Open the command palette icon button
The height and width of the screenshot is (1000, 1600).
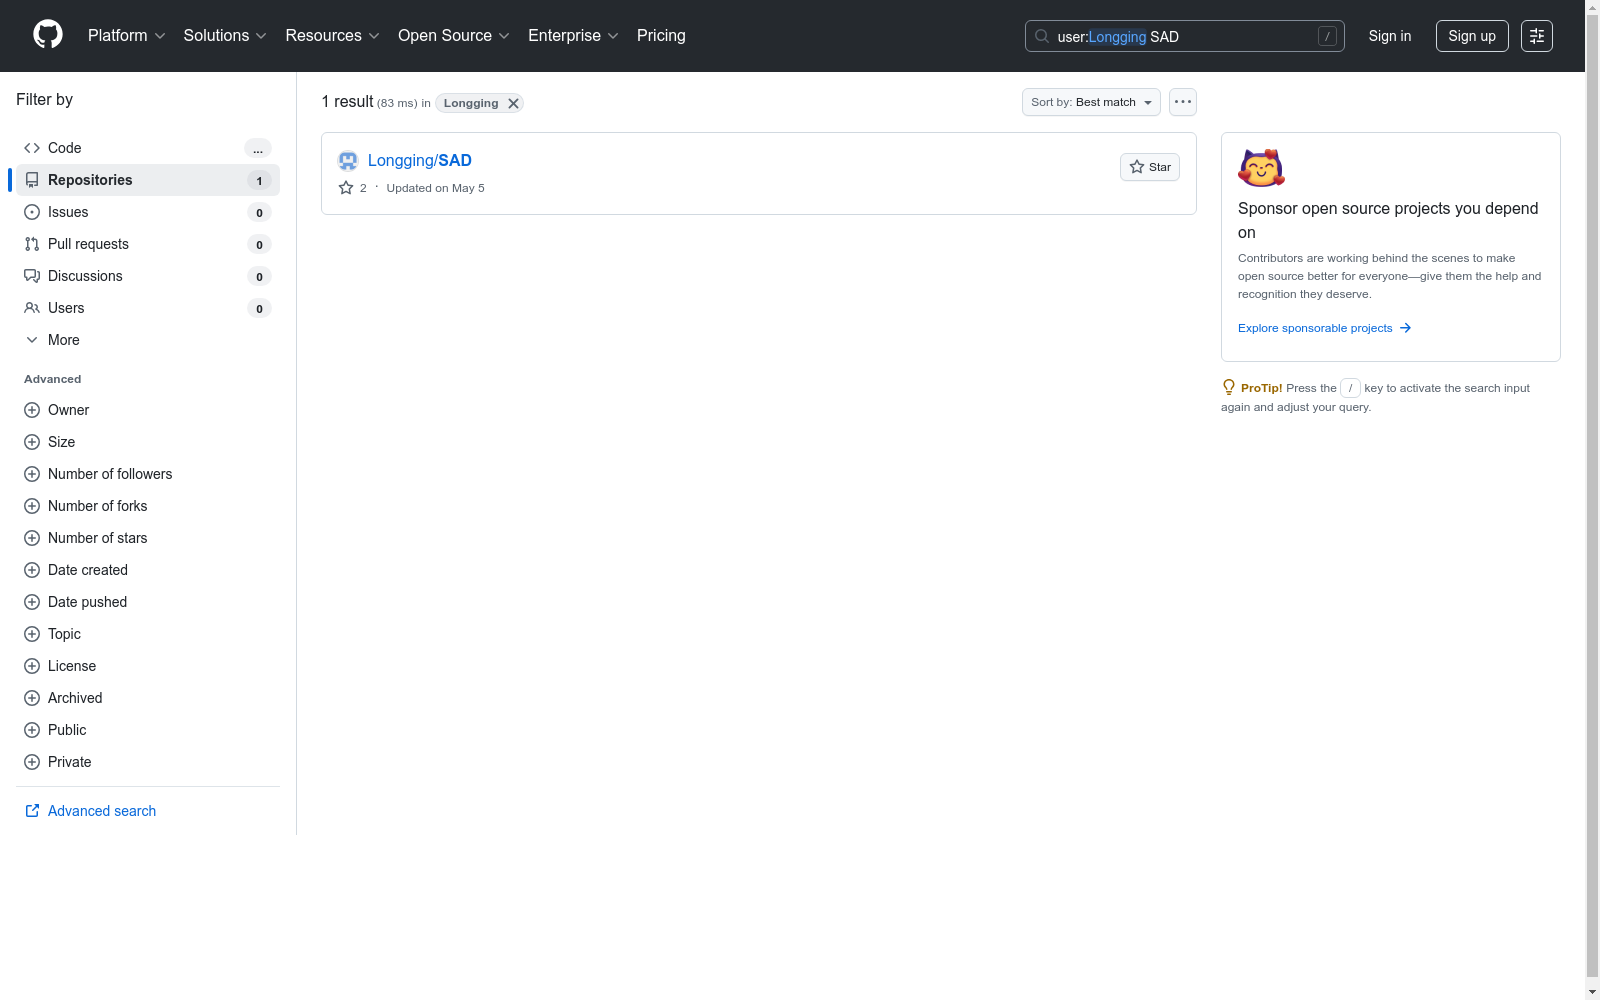(1537, 36)
